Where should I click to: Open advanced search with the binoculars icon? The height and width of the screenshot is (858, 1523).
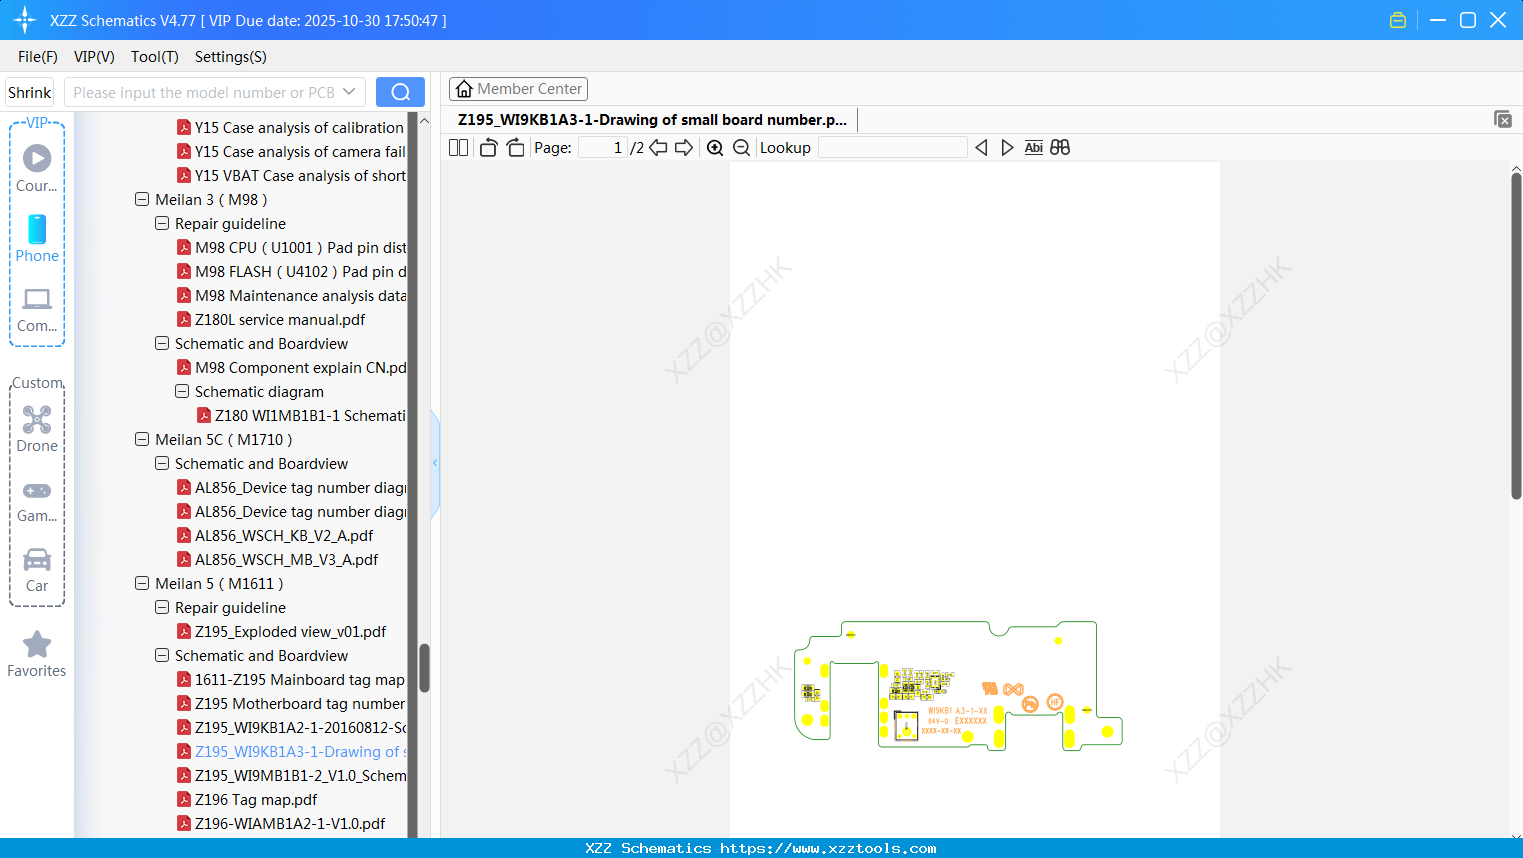tap(1059, 147)
